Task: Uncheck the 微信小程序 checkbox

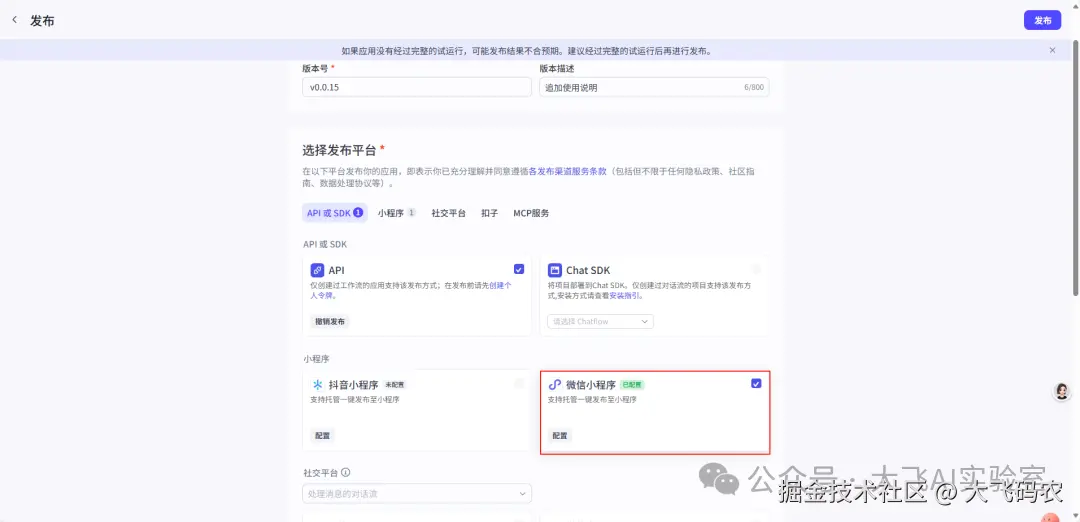Action: pyautogui.click(x=756, y=384)
